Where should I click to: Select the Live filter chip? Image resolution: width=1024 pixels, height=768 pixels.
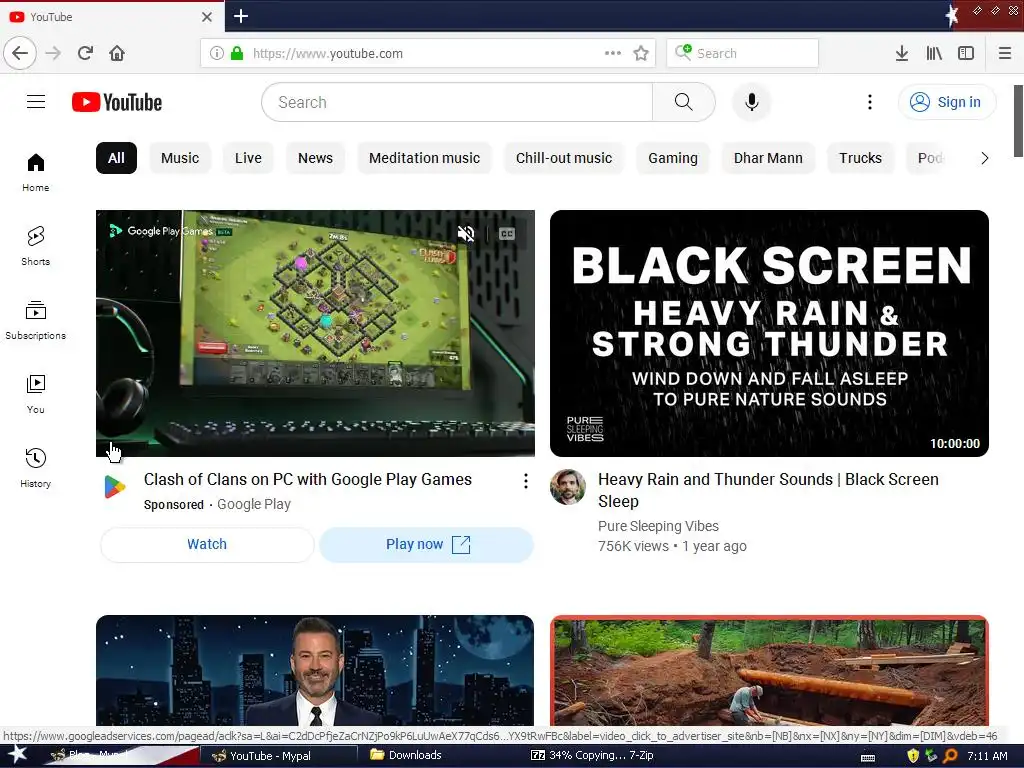pyautogui.click(x=248, y=158)
